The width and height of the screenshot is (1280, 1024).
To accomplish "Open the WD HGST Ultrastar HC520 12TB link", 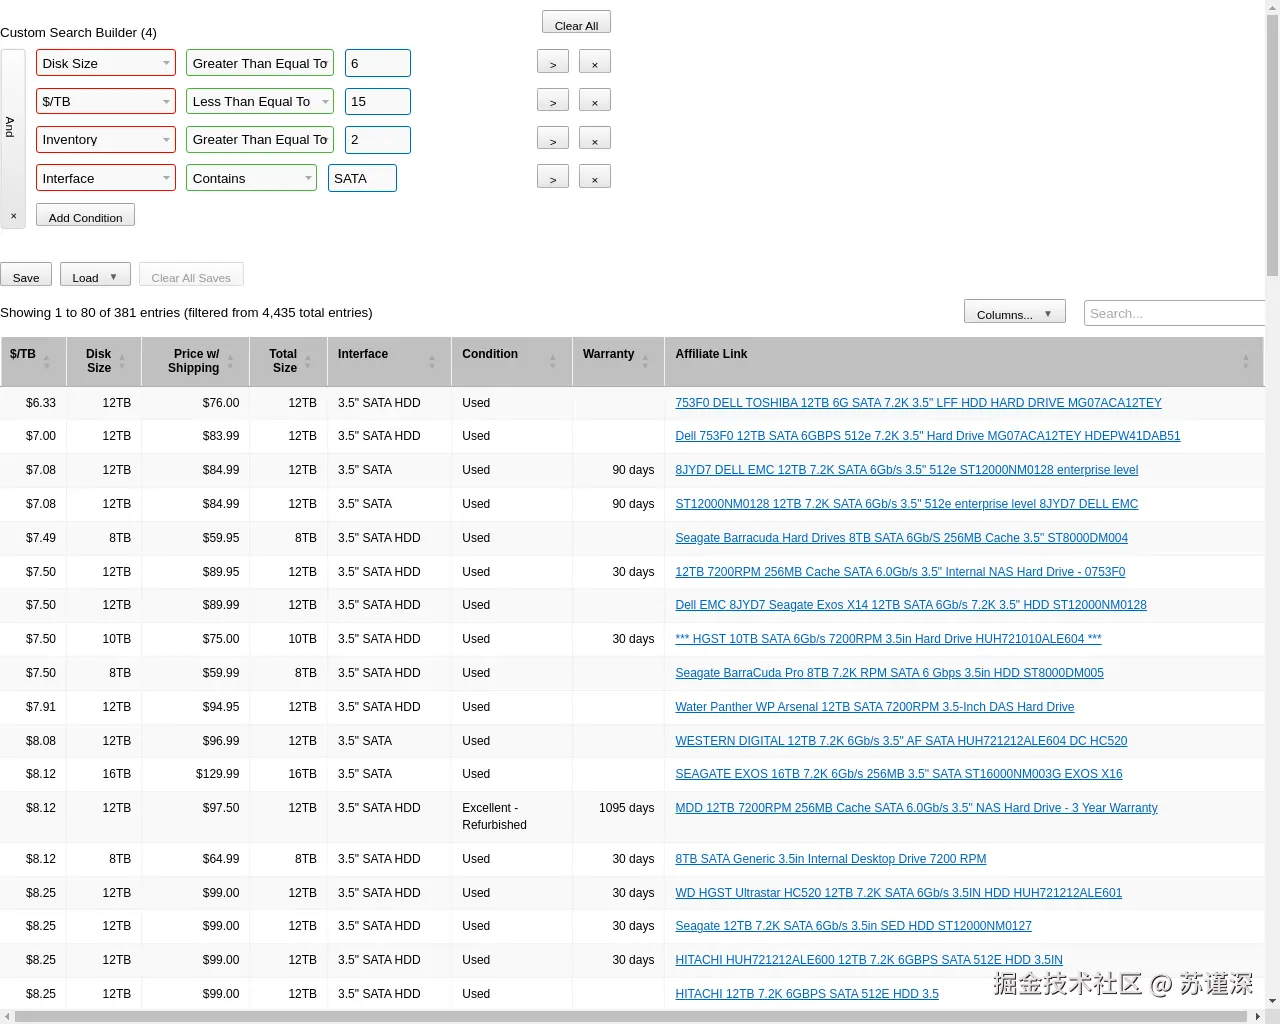I will (x=898, y=892).
